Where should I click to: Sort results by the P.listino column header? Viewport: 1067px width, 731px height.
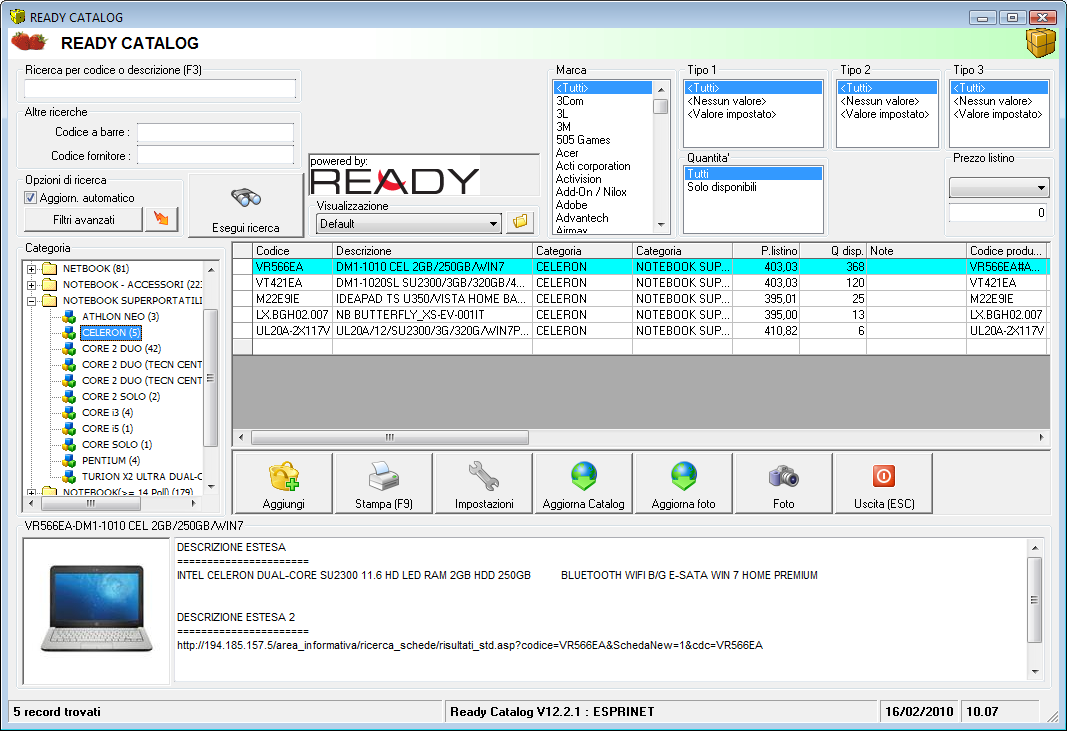(766, 250)
